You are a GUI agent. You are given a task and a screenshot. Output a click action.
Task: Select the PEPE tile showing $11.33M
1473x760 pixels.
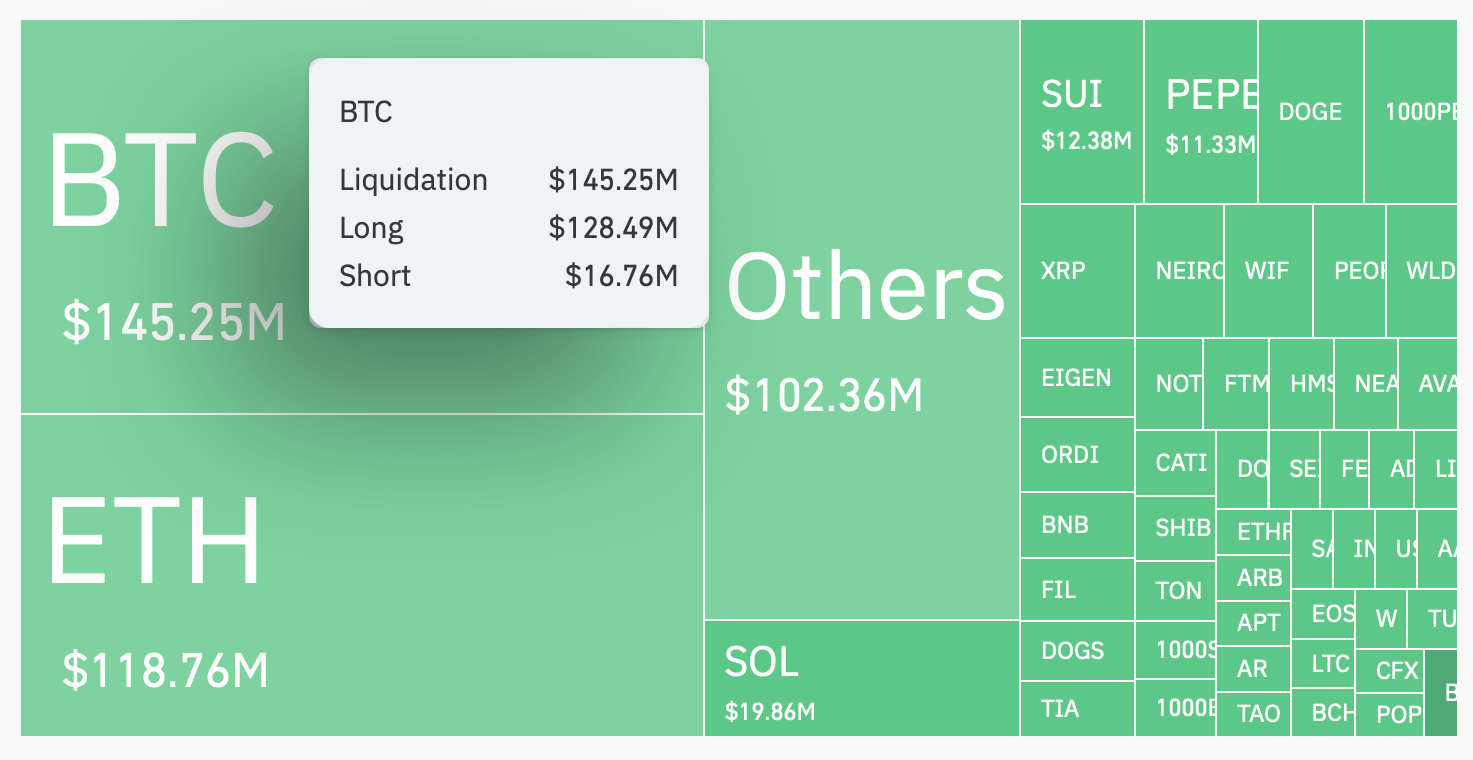[x=1201, y=112]
